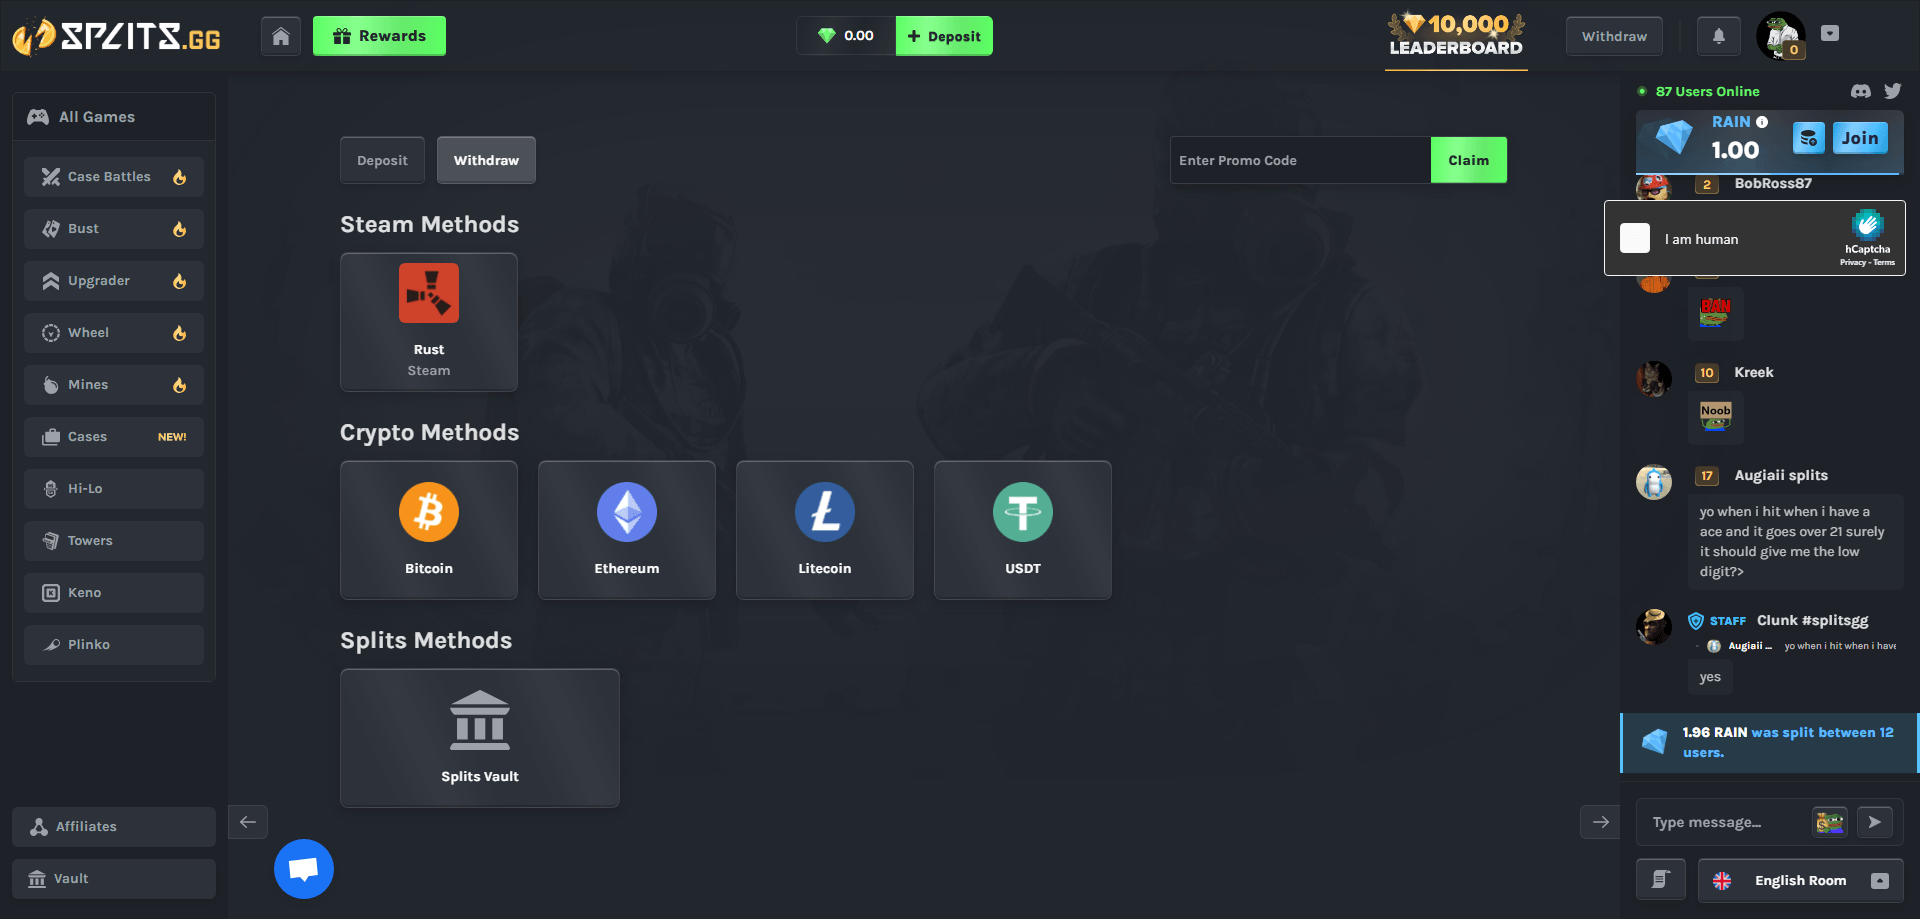Screen dimensions: 1920x919
Task: Select the Ethereum method
Action: tap(627, 530)
